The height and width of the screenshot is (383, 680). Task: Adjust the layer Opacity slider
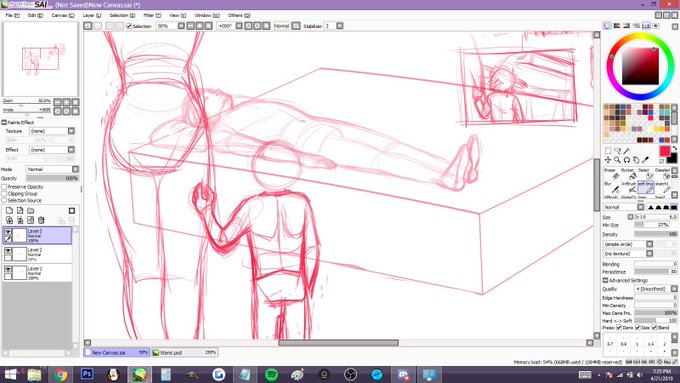[x=52, y=178]
